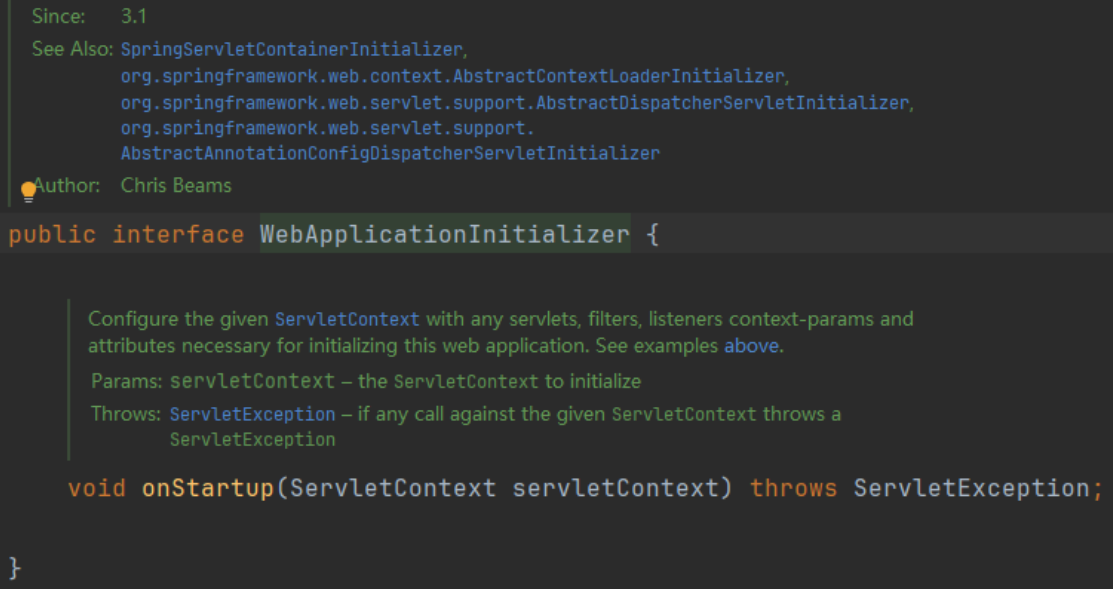Click the 'Since:' label
1113x589 pixels.
[59, 16]
